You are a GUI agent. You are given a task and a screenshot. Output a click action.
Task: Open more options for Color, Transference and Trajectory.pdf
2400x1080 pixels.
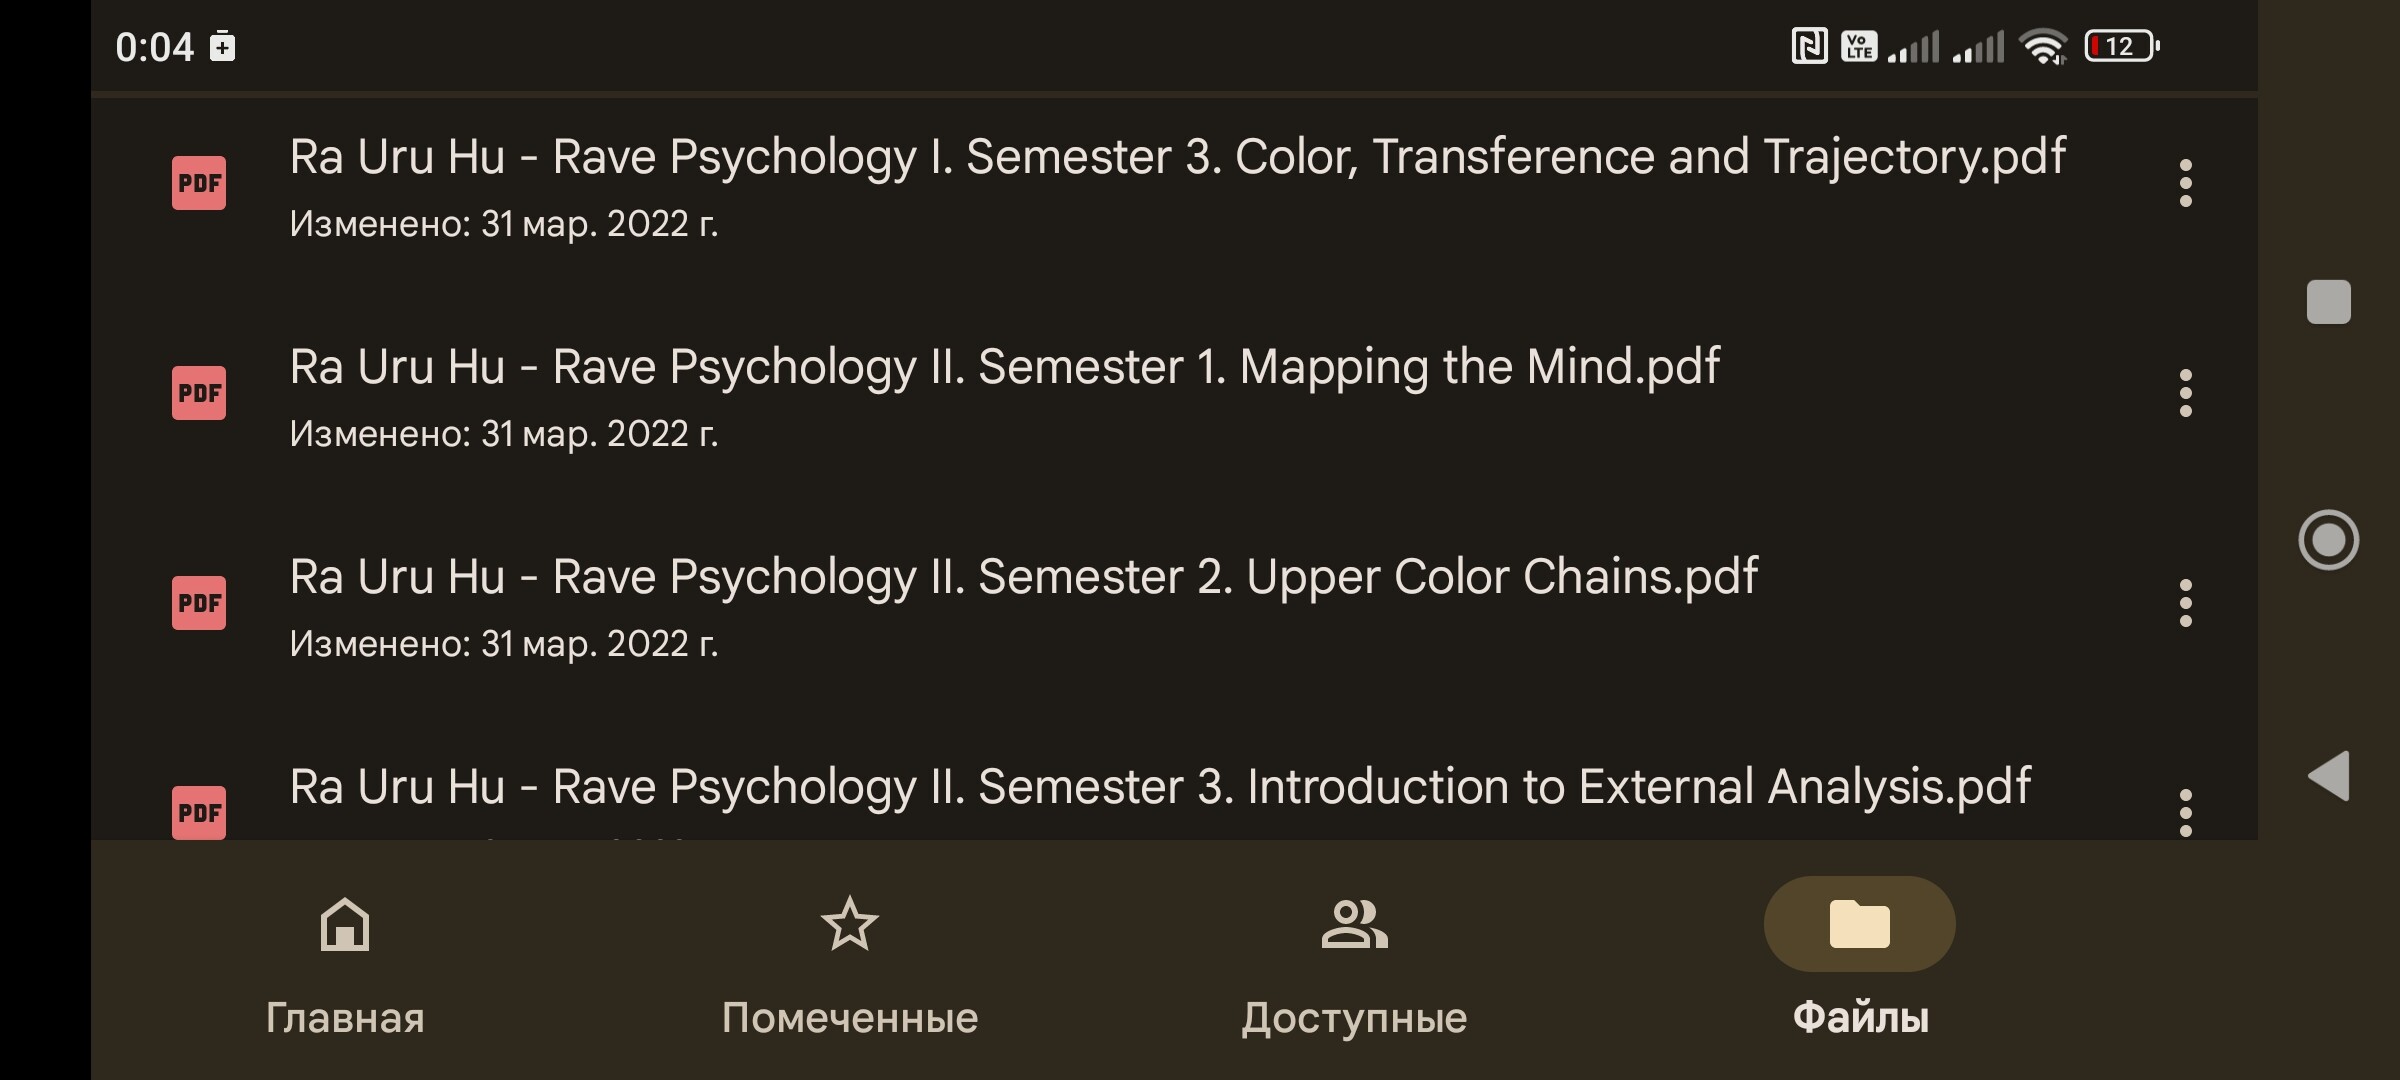pos(2185,183)
